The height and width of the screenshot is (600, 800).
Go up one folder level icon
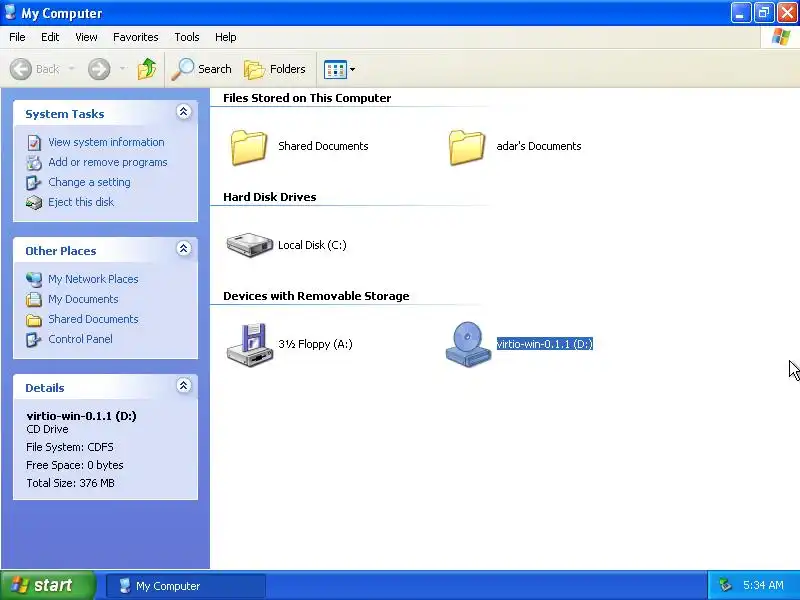(147, 69)
